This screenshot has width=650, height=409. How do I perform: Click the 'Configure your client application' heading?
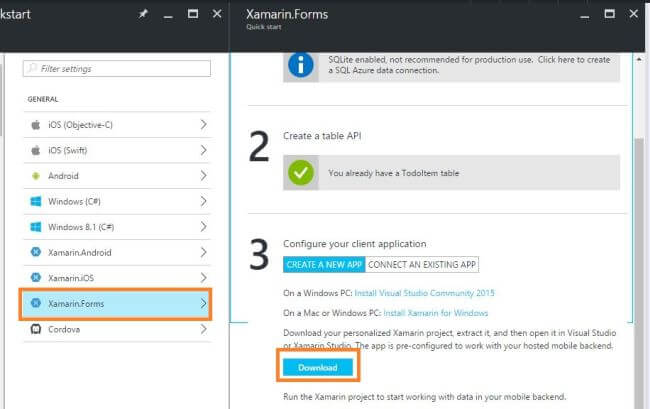pyautogui.click(x=354, y=244)
